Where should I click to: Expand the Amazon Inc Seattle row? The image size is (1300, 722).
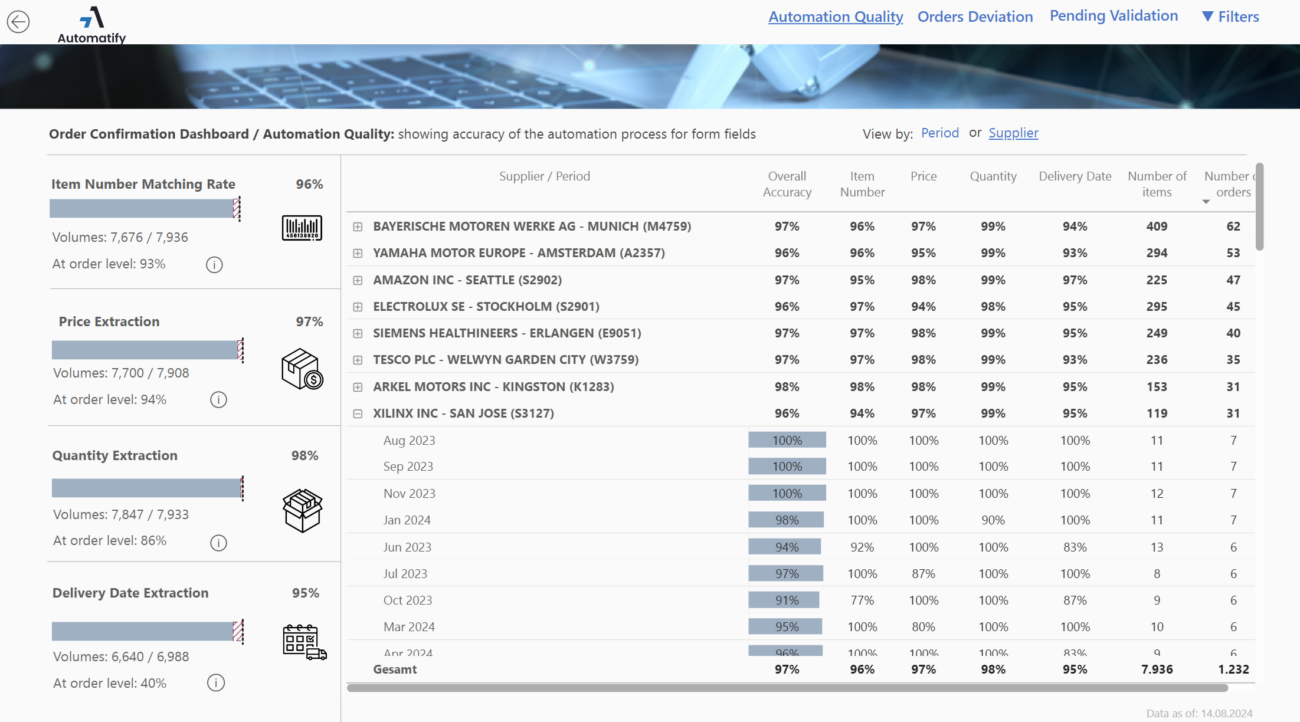pos(358,280)
